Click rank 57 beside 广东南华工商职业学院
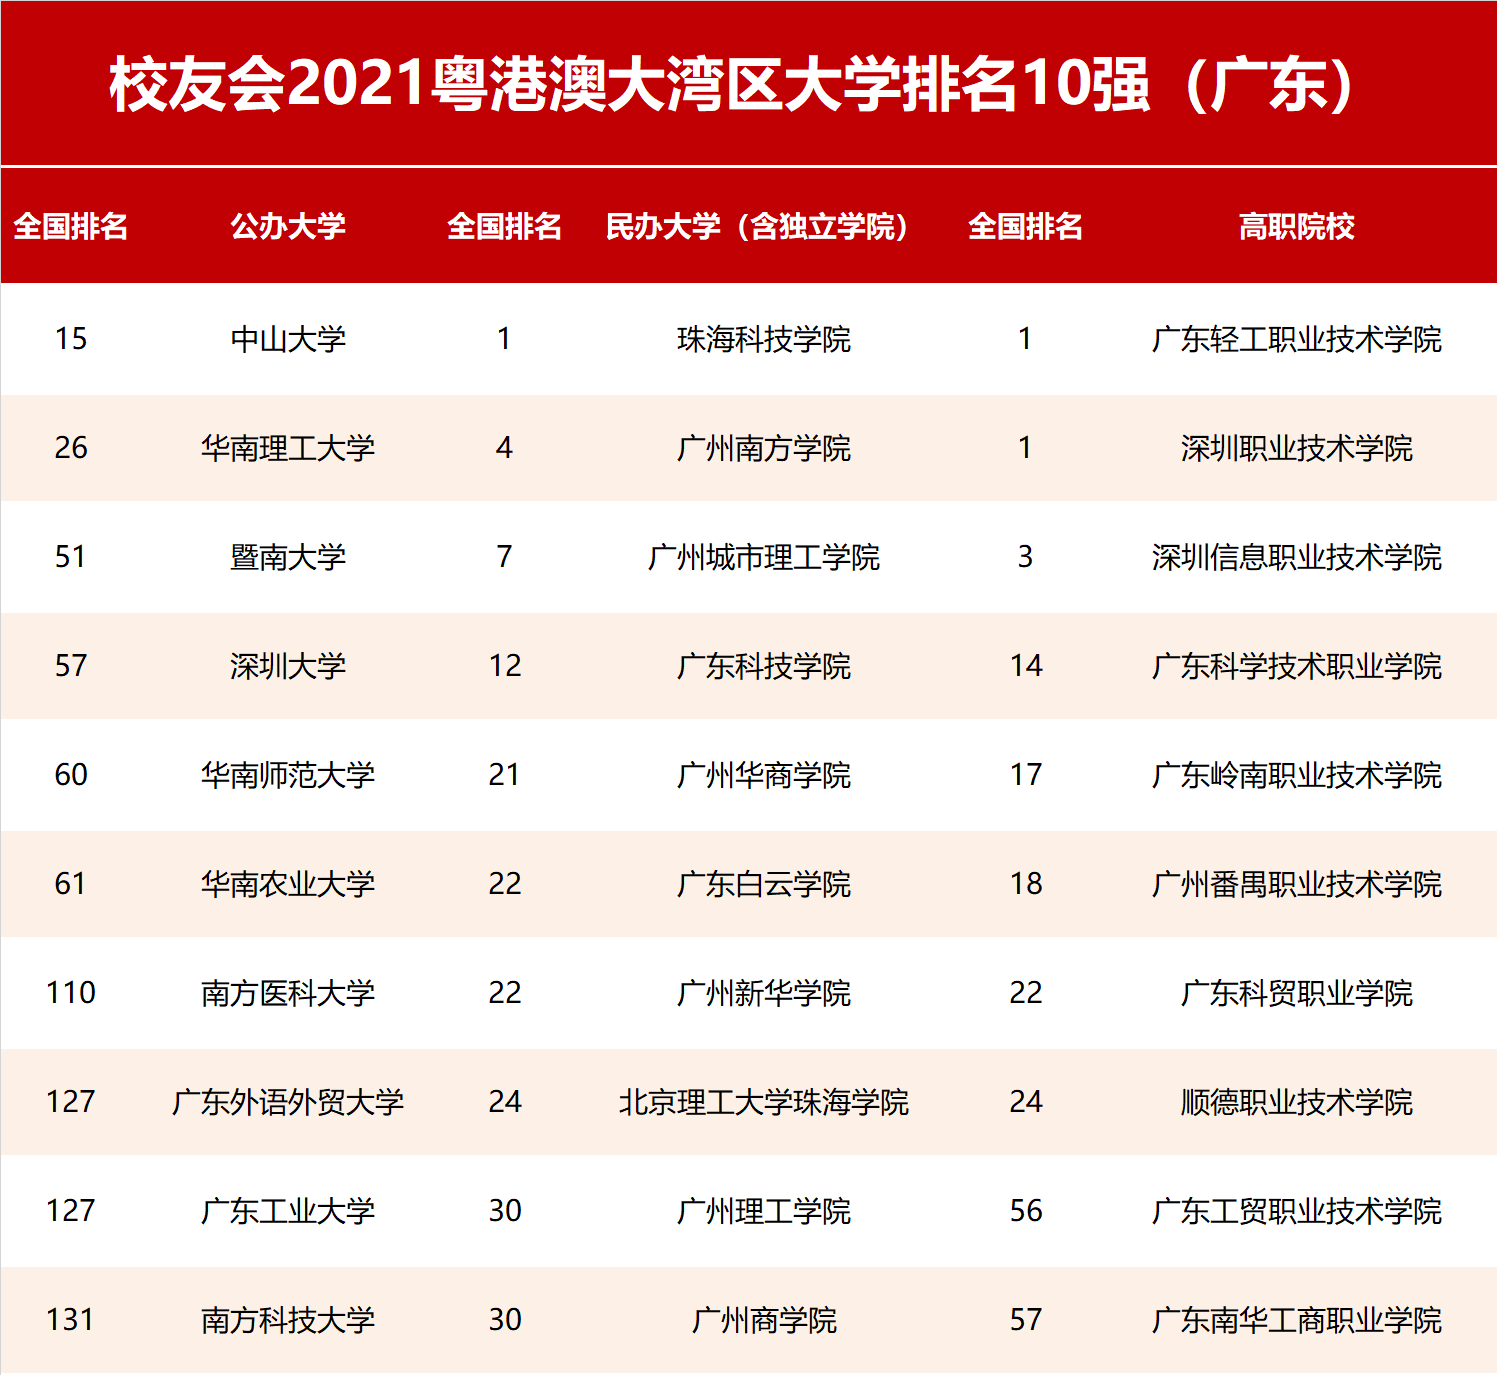Viewport: 1497px width, 1375px height. (x=1025, y=1320)
